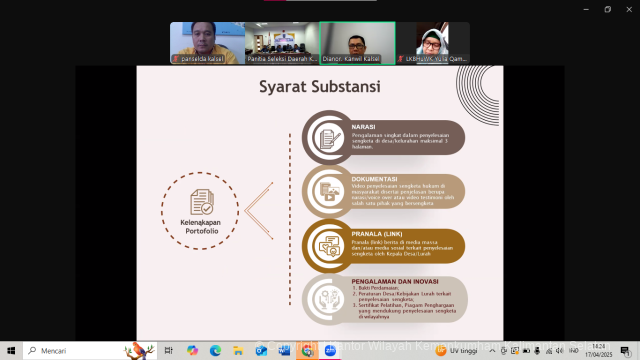This screenshot has width=640, height=360.
Task: Open the notification center icon
Action: [625, 351]
